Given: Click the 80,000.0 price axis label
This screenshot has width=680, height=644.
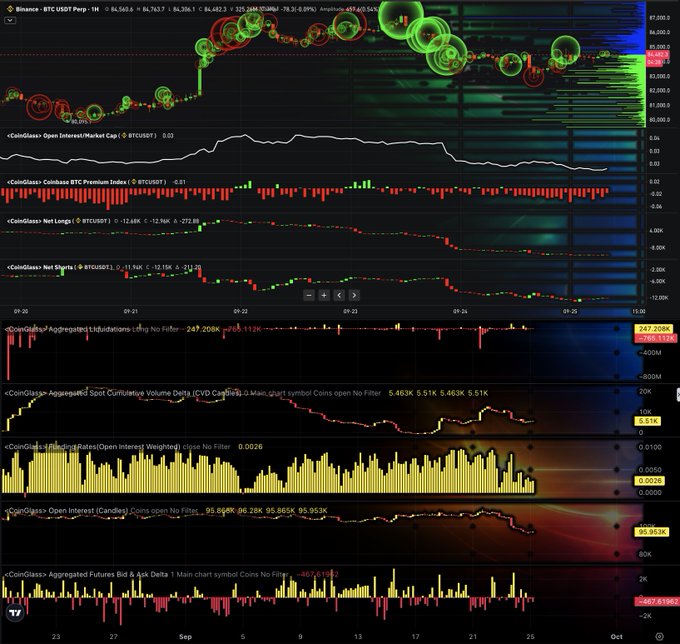Looking at the screenshot, I should pyautogui.click(x=660, y=120).
